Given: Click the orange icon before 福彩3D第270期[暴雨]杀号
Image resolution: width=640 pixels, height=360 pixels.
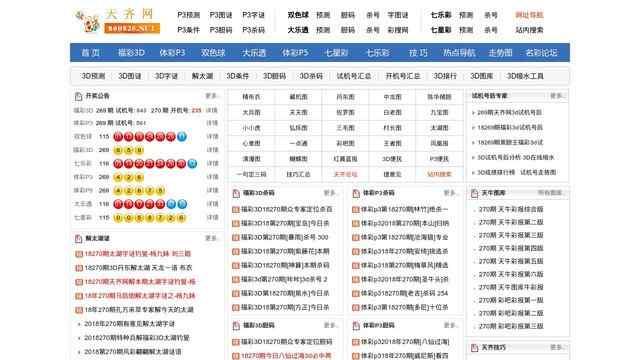Looking at the screenshot, I should 236,238.
